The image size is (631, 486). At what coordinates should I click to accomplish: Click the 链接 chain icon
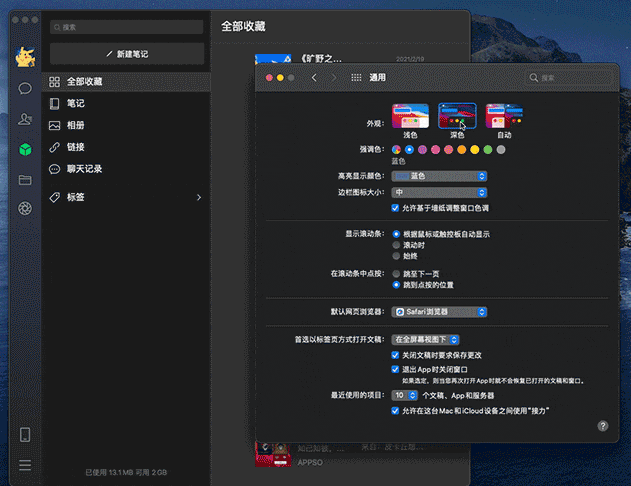(x=54, y=147)
